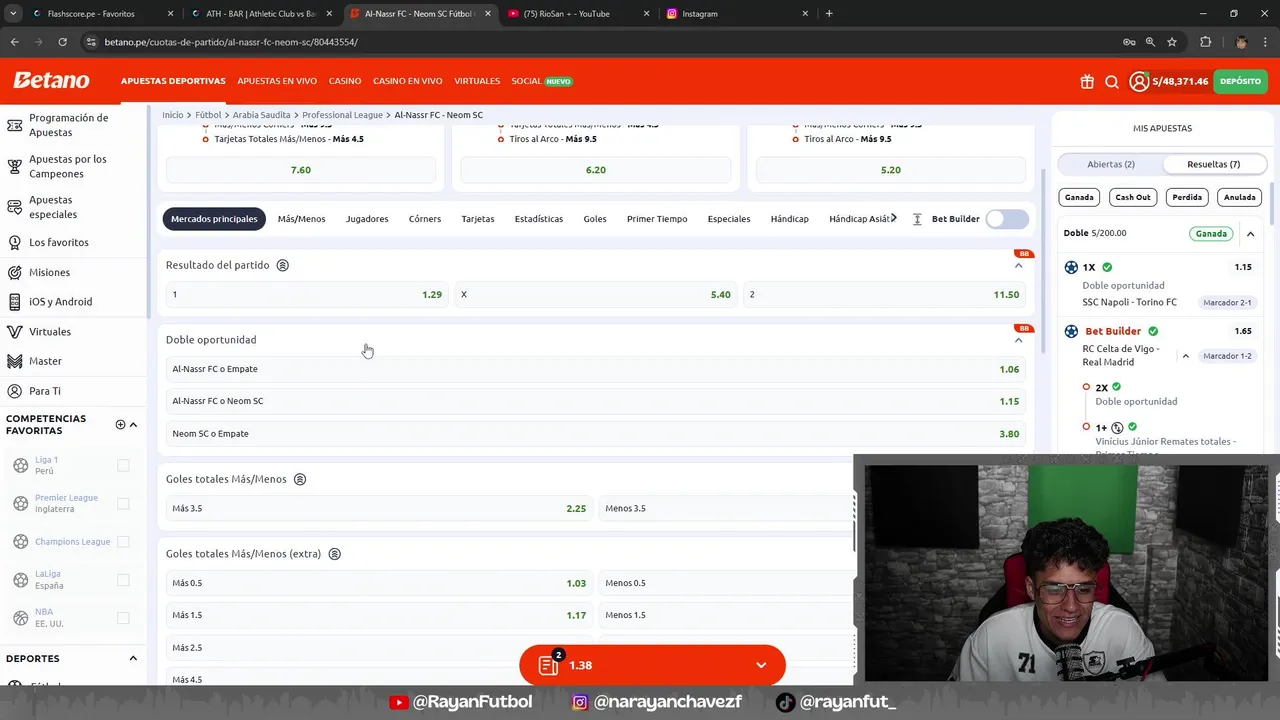Bet on Al-Nassr FC o Empate 1.06
This screenshot has height=720, width=1280.
[595, 369]
